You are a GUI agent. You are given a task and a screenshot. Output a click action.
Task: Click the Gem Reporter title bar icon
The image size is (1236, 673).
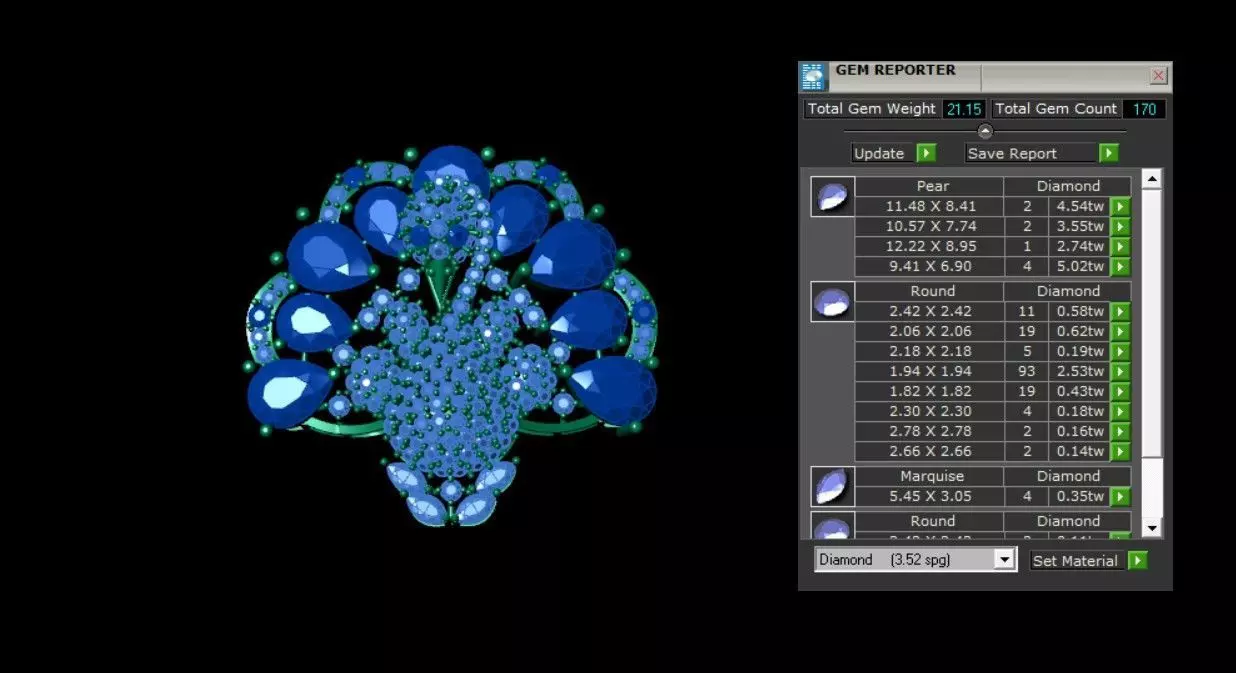coord(814,77)
